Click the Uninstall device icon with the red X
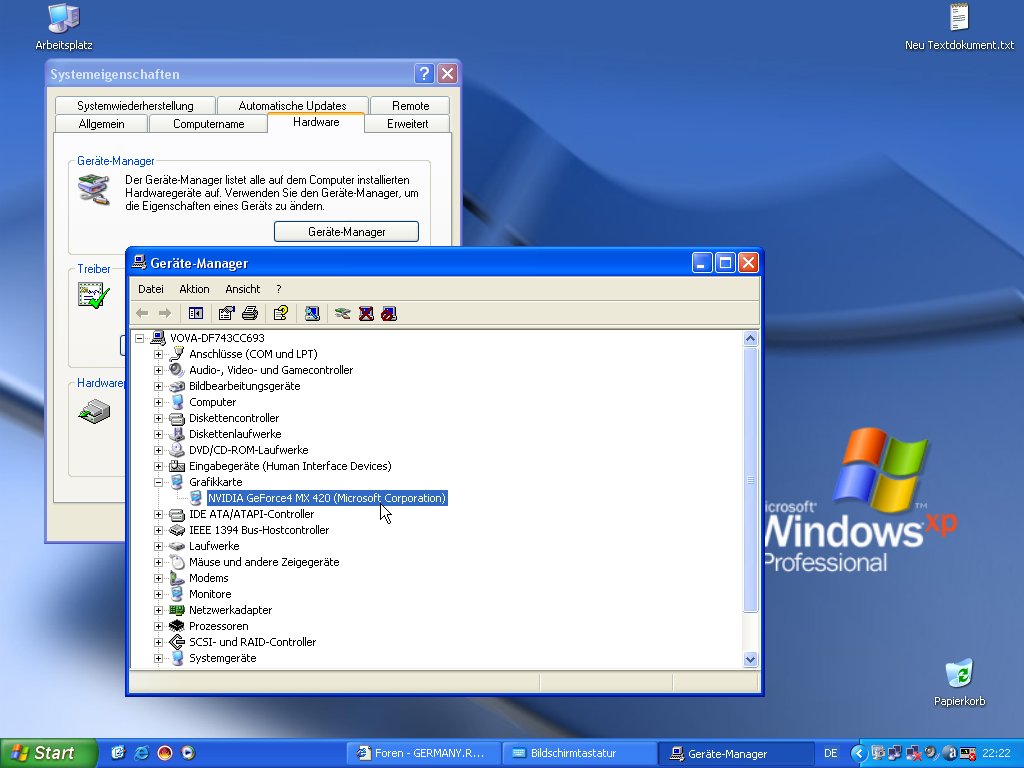 click(366, 313)
